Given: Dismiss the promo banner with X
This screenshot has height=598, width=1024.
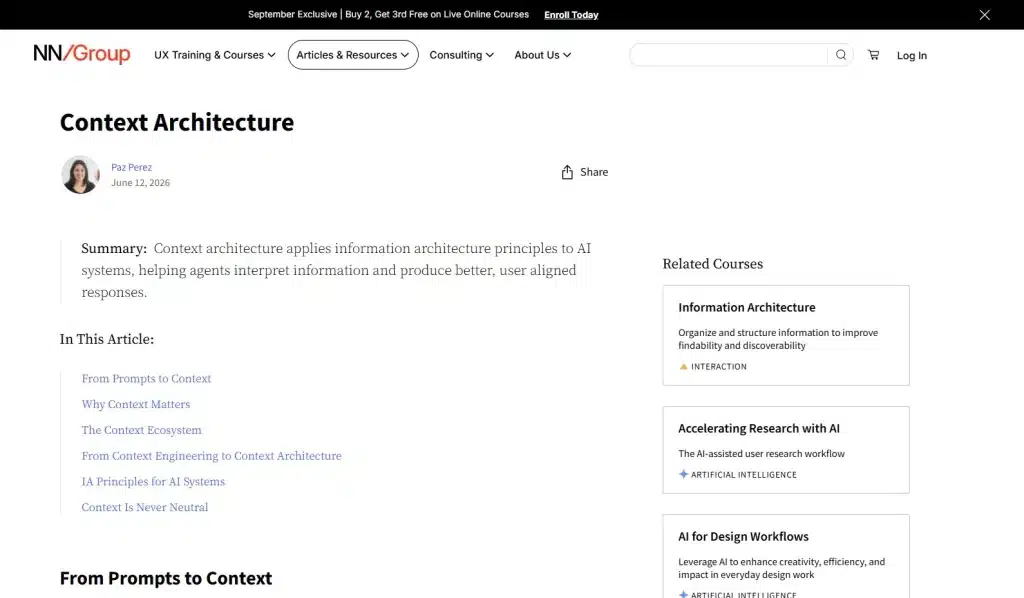Looking at the screenshot, I should (984, 14).
